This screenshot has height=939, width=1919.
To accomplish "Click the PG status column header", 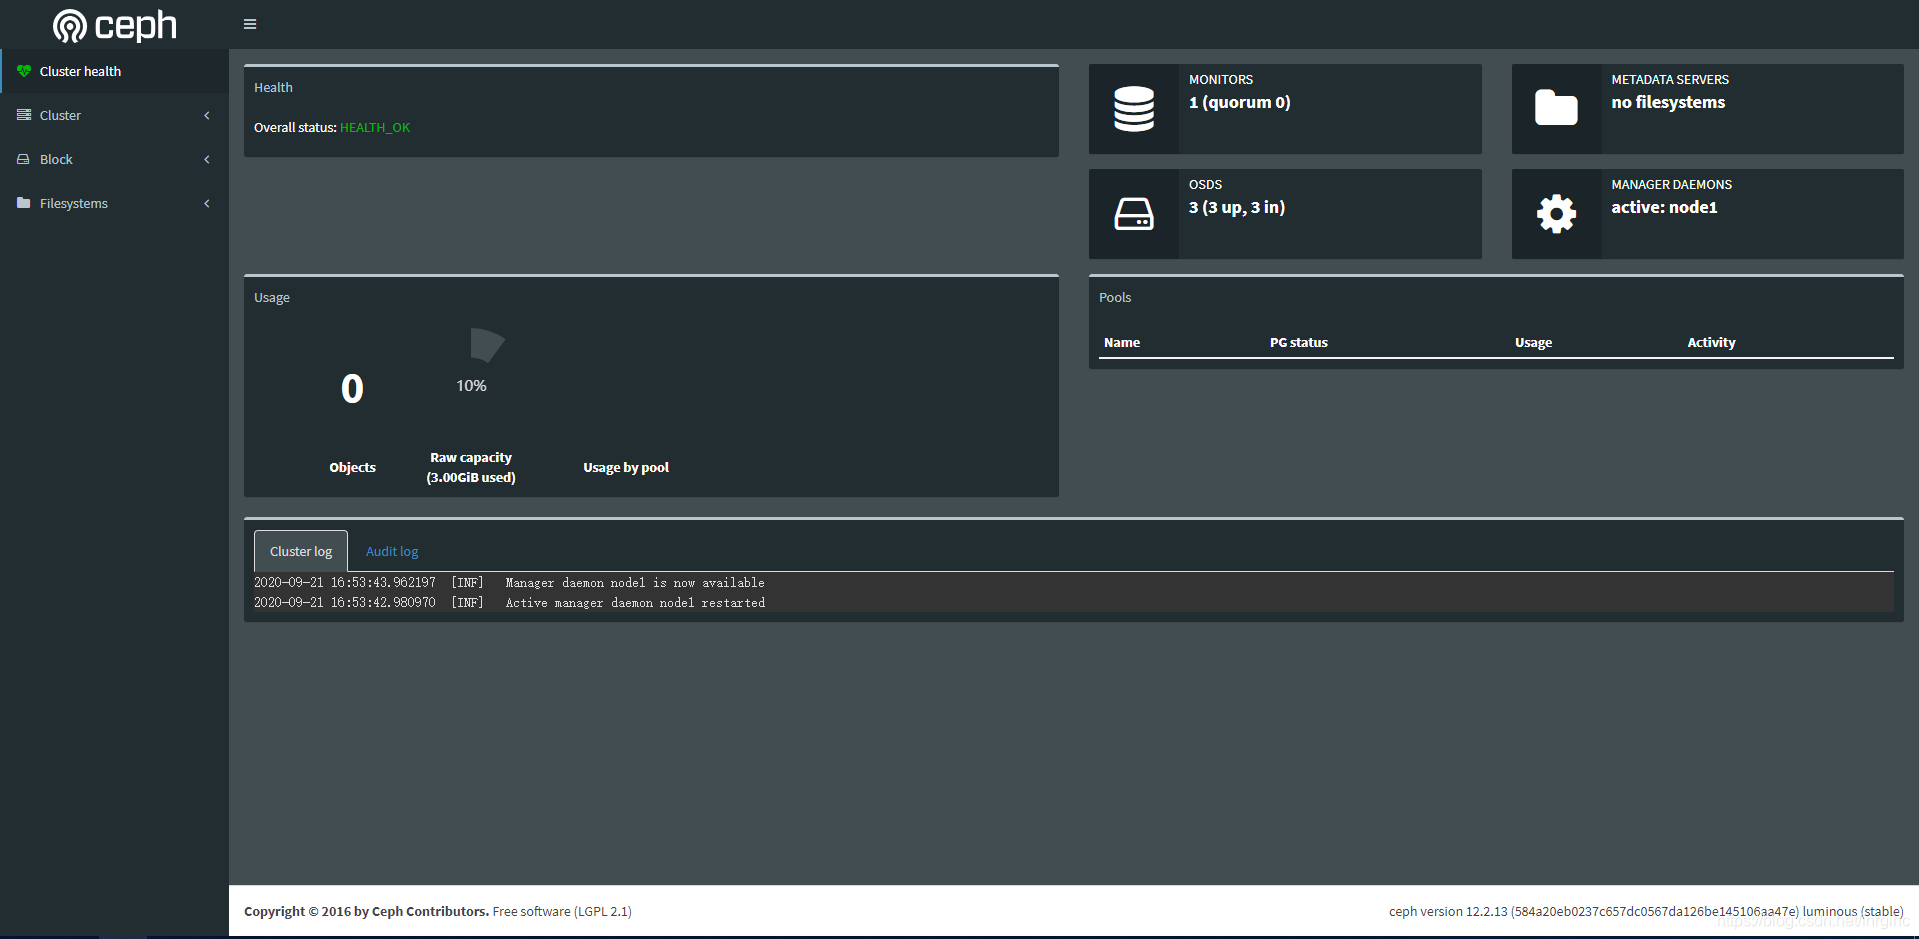I will coord(1298,342).
